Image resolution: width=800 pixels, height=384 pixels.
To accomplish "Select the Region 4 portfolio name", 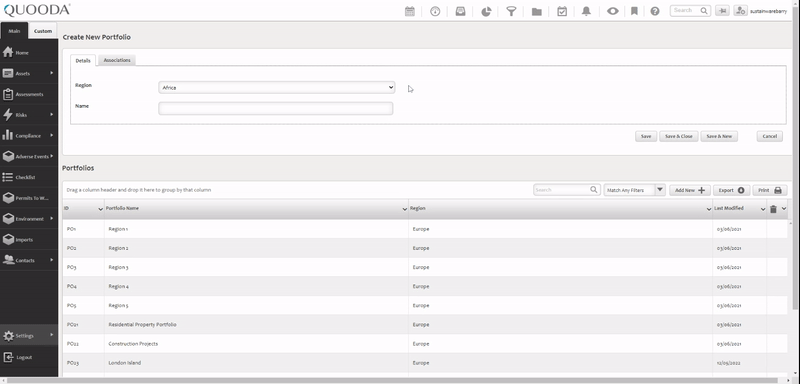I will [x=118, y=286].
